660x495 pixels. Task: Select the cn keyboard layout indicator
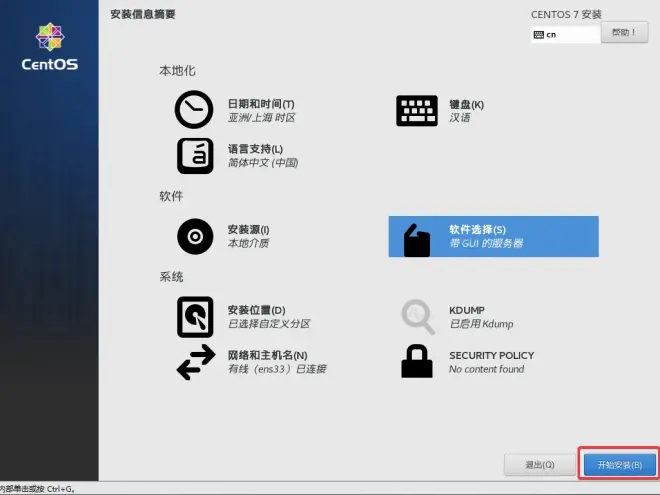pyautogui.click(x=566, y=35)
